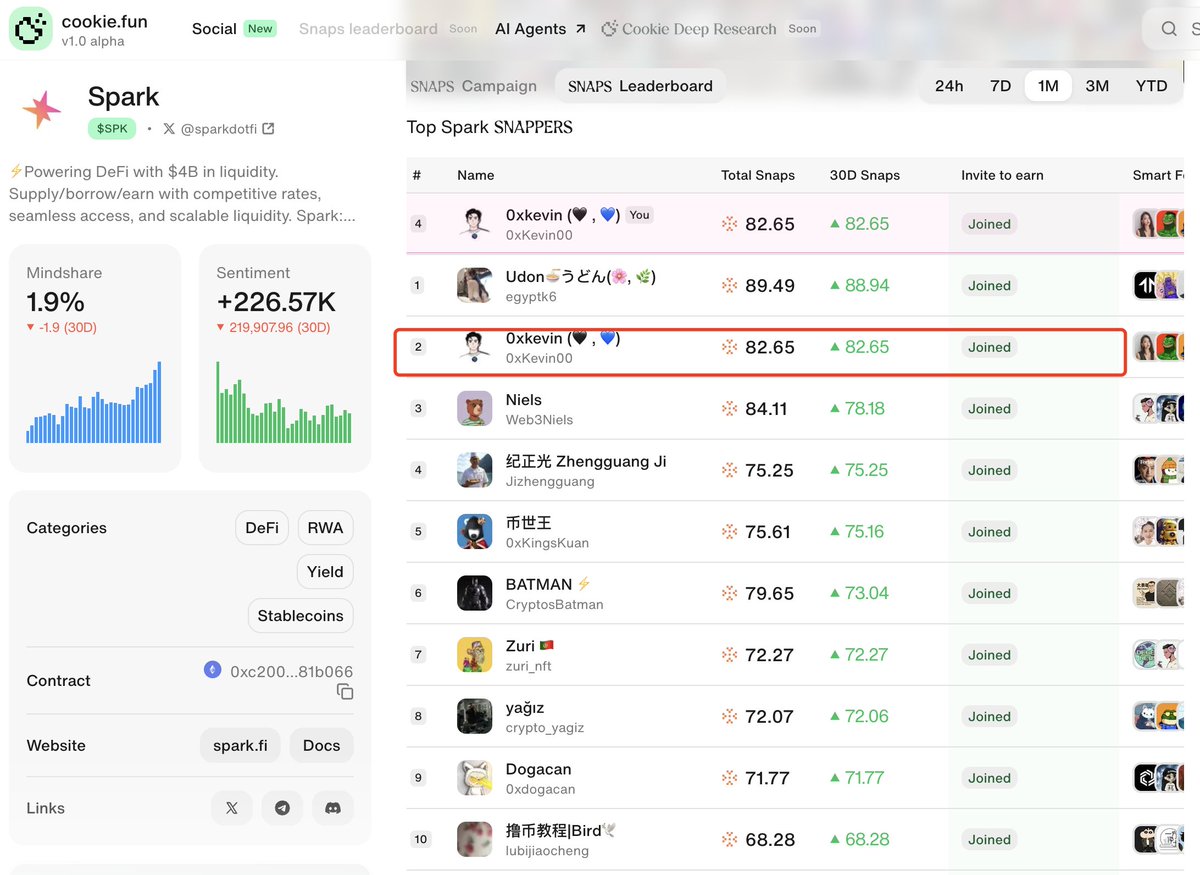1200x875 pixels.
Task: Click crypto_yagiz's avatar
Action: pyautogui.click(x=474, y=716)
